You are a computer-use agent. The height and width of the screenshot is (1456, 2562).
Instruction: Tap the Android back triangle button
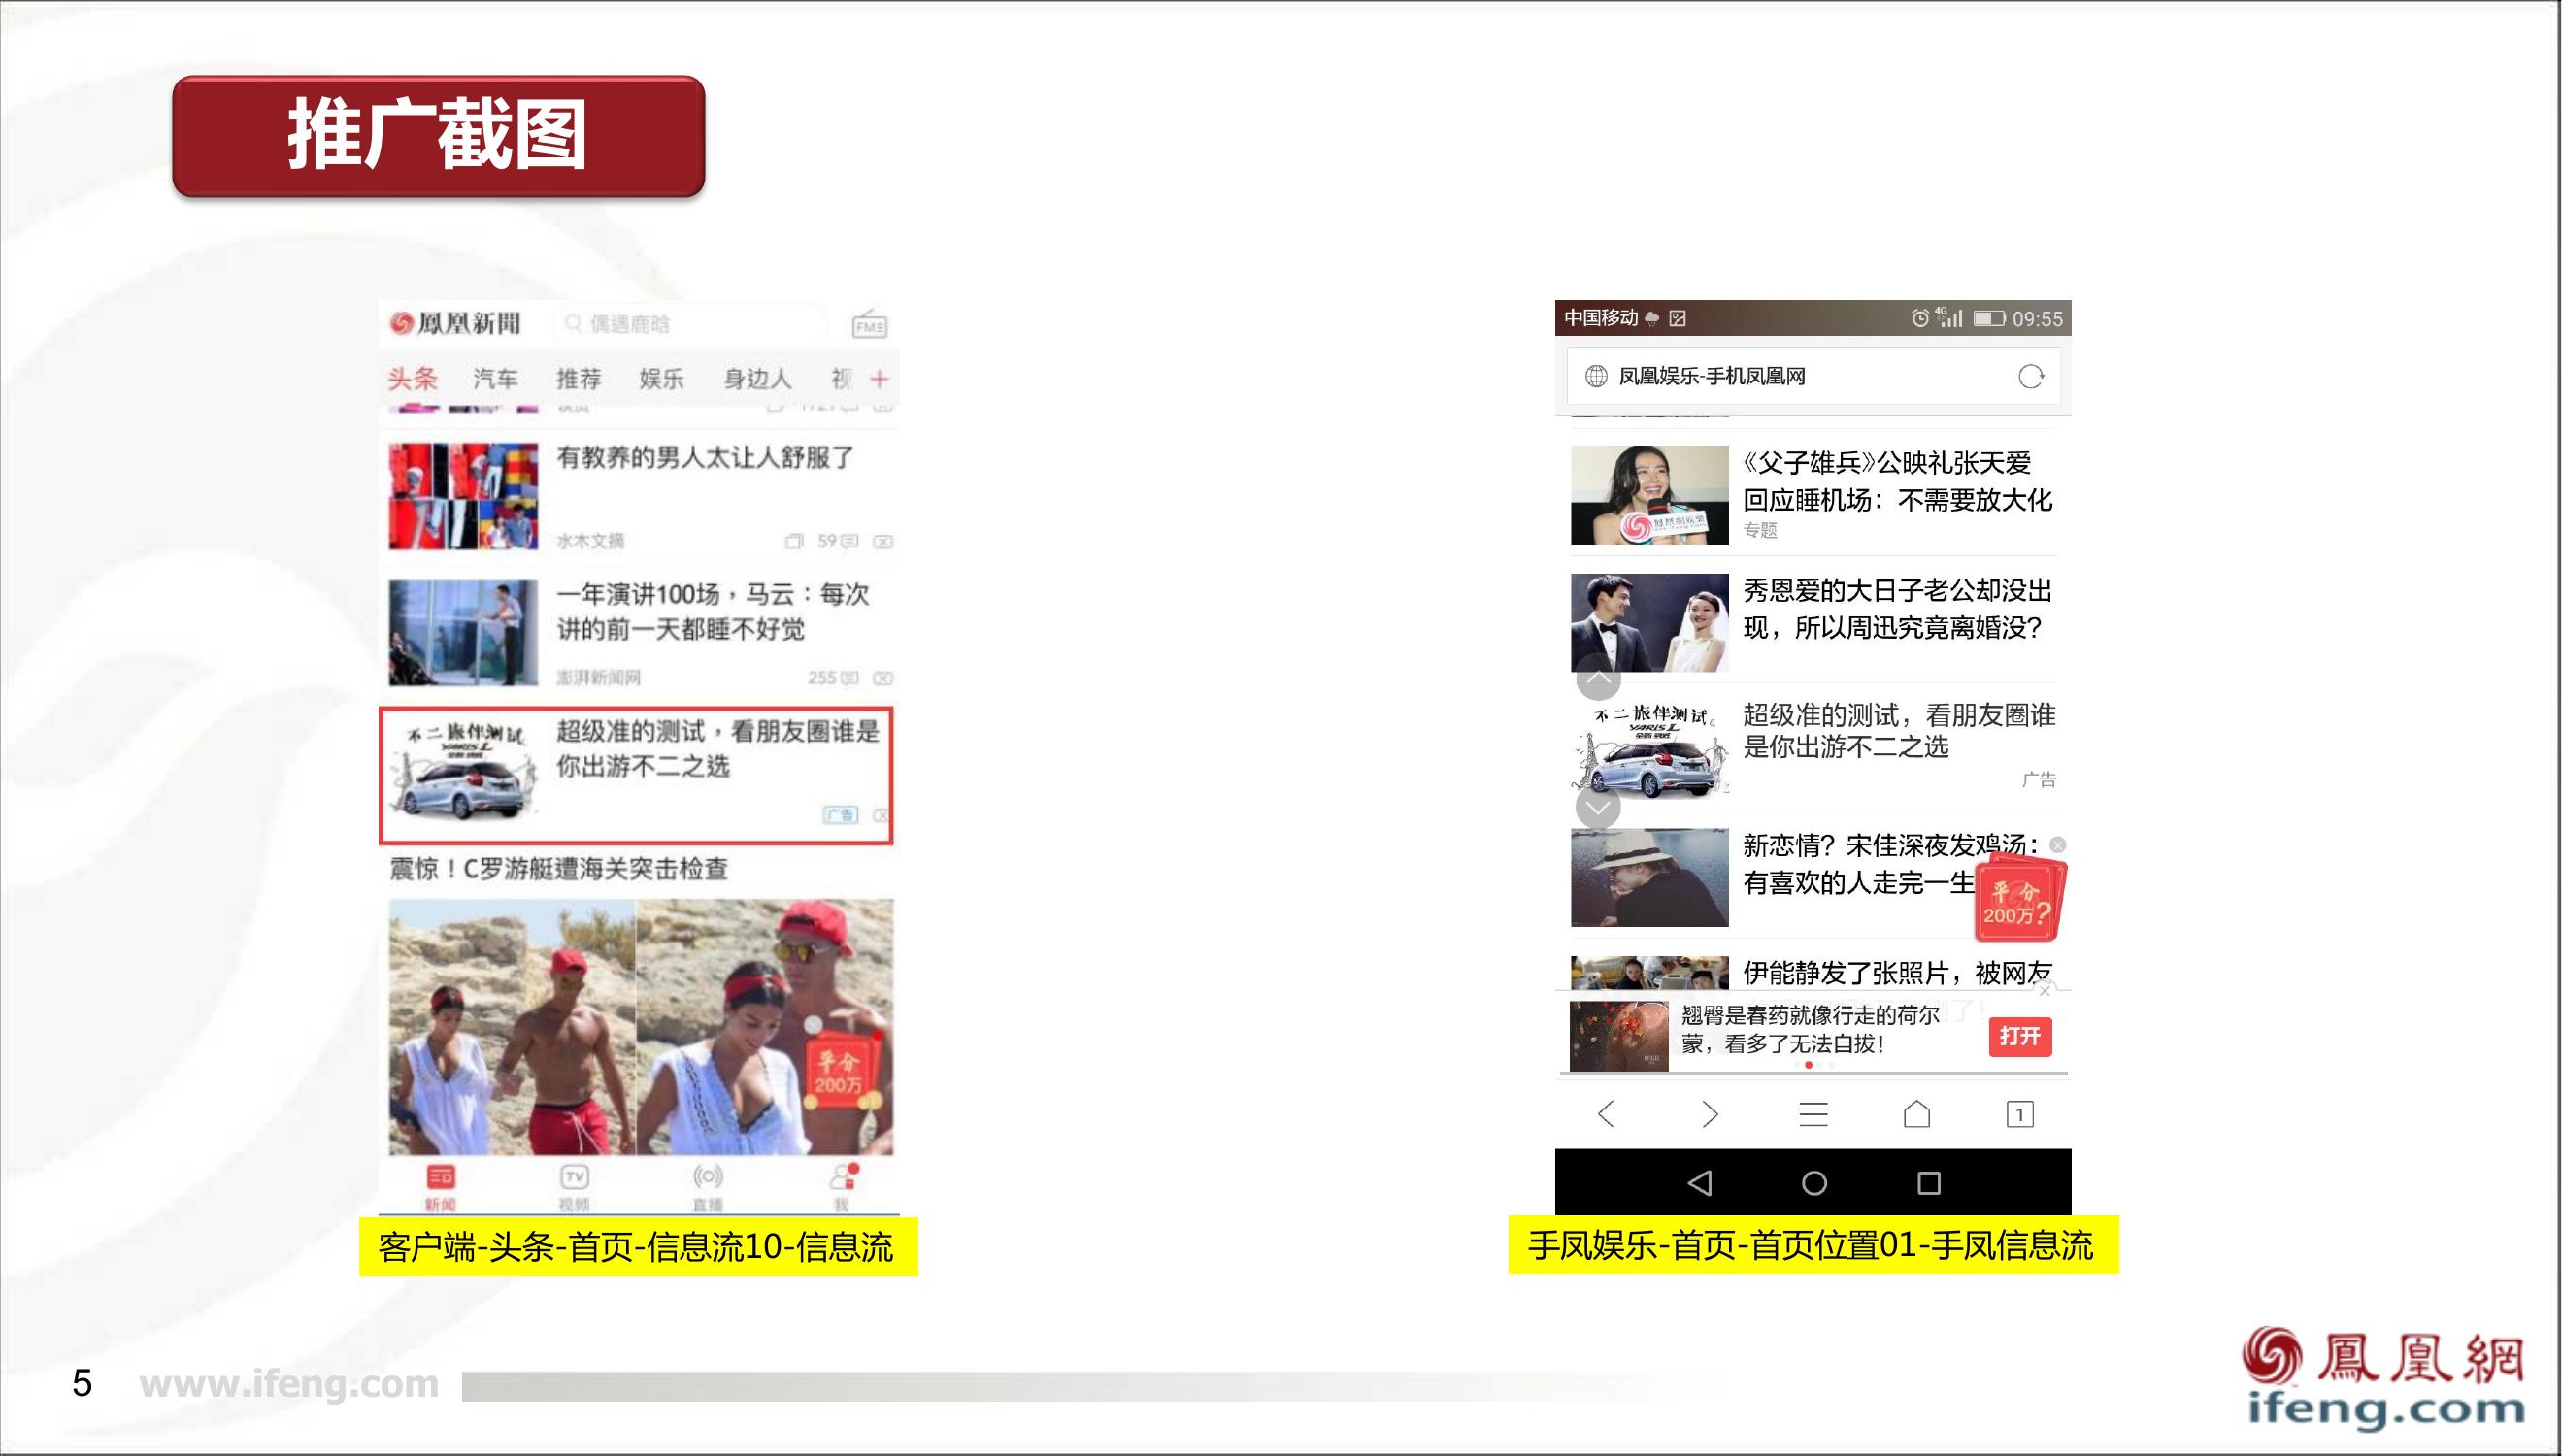click(x=1700, y=1184)
